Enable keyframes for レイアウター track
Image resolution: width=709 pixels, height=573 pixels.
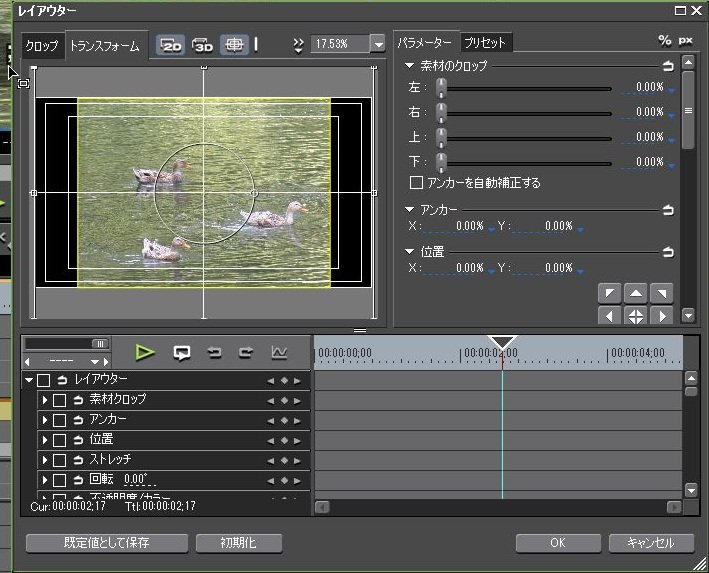(x=43, y=380)
